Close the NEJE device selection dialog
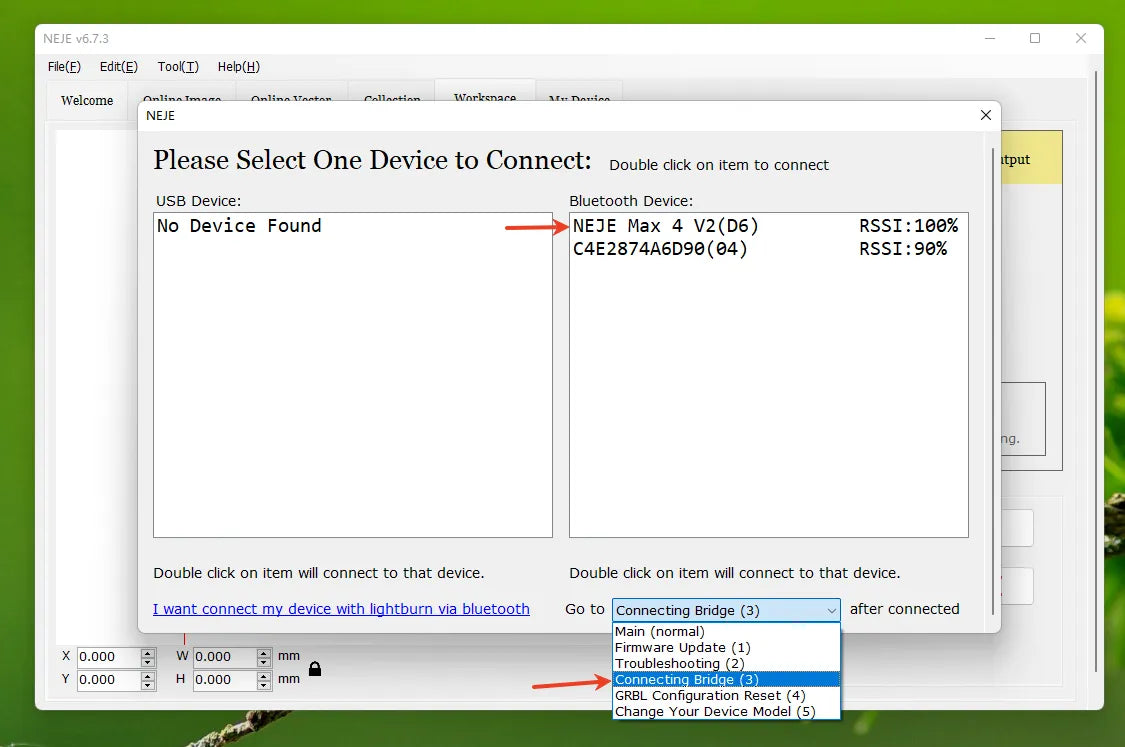The height and width of the screenshot is (747, 1125). pyautogui.click(x=985, y=116)
